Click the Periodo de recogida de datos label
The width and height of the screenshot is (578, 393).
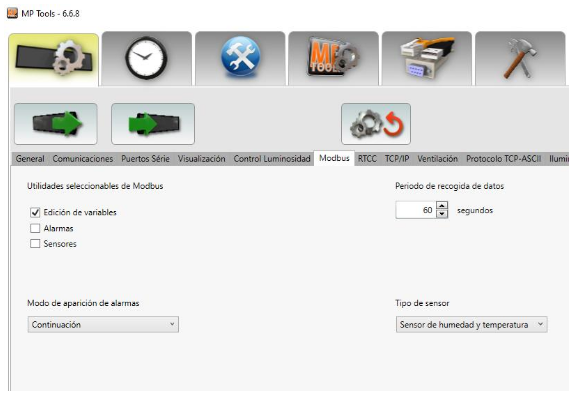449,186
